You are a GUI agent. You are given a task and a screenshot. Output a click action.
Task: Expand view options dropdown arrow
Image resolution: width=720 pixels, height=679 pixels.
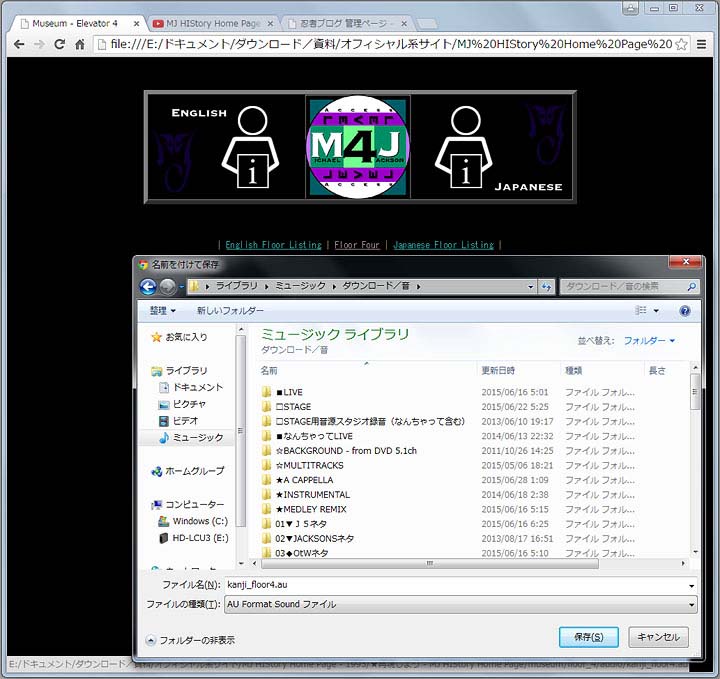(656, 311)
